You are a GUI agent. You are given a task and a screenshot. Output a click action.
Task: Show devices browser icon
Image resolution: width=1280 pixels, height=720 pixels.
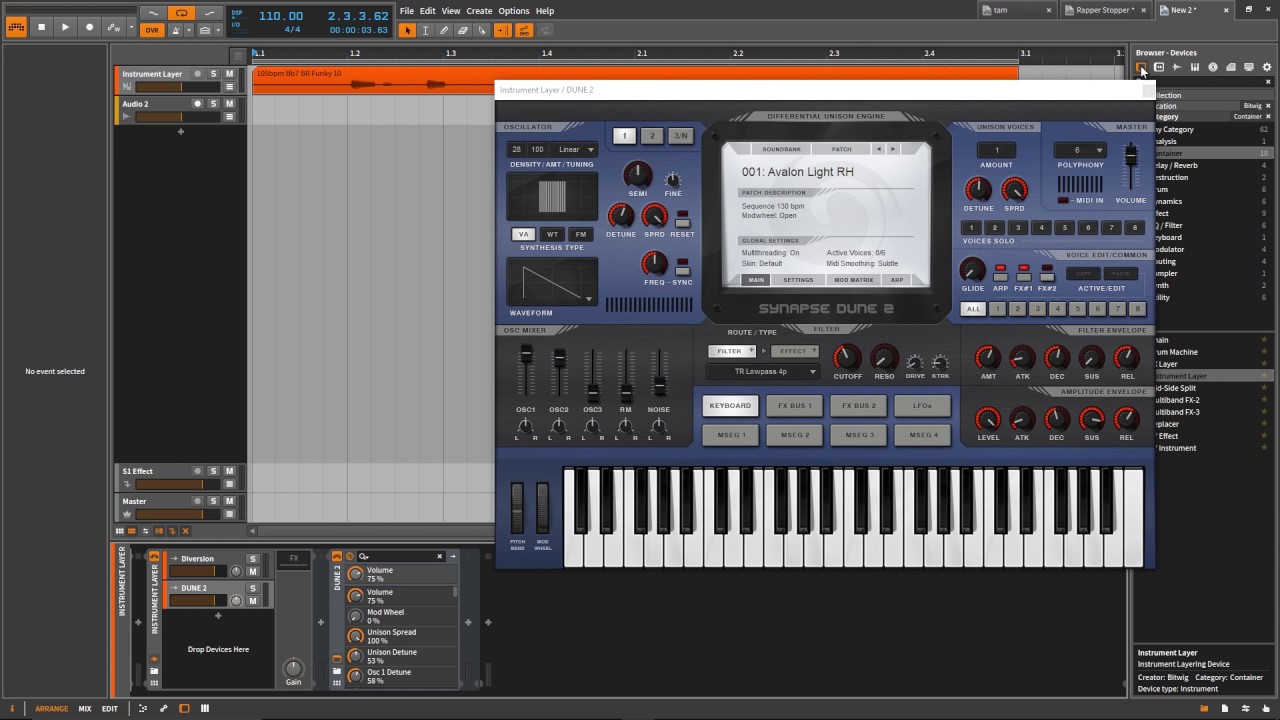(1141, 67)
